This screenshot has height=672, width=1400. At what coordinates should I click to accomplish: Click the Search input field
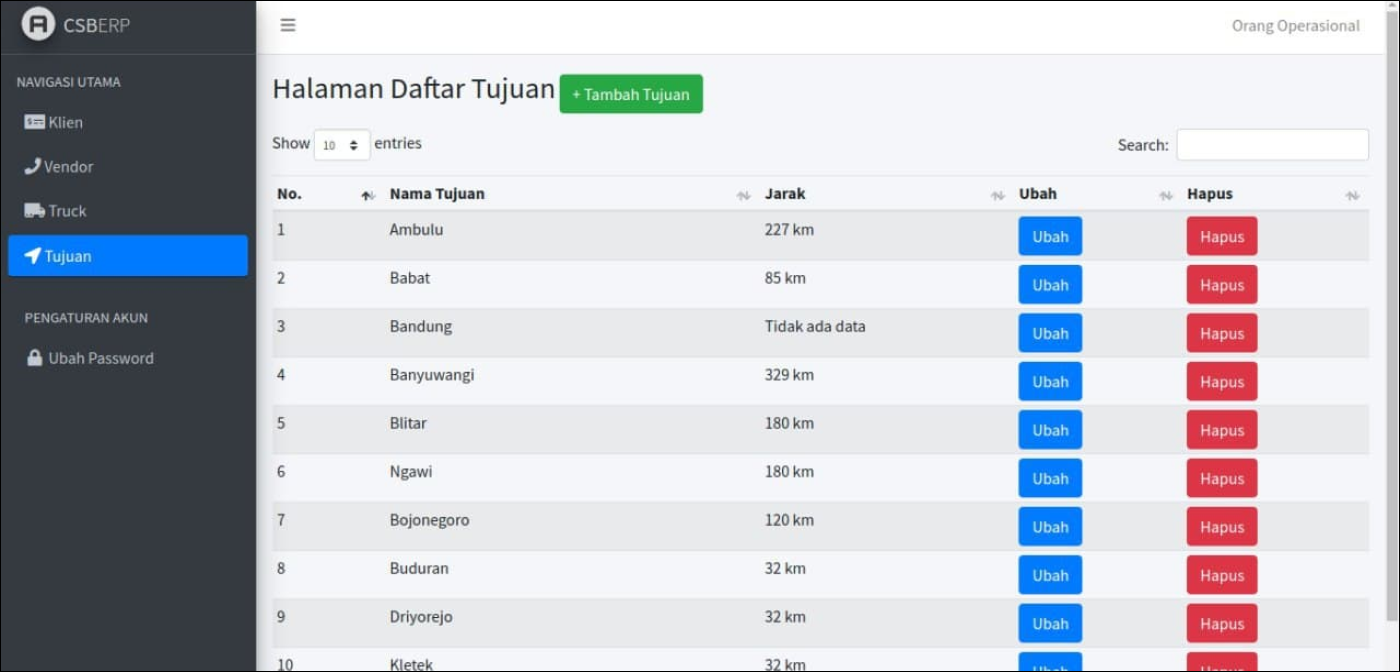point(1272,145)
